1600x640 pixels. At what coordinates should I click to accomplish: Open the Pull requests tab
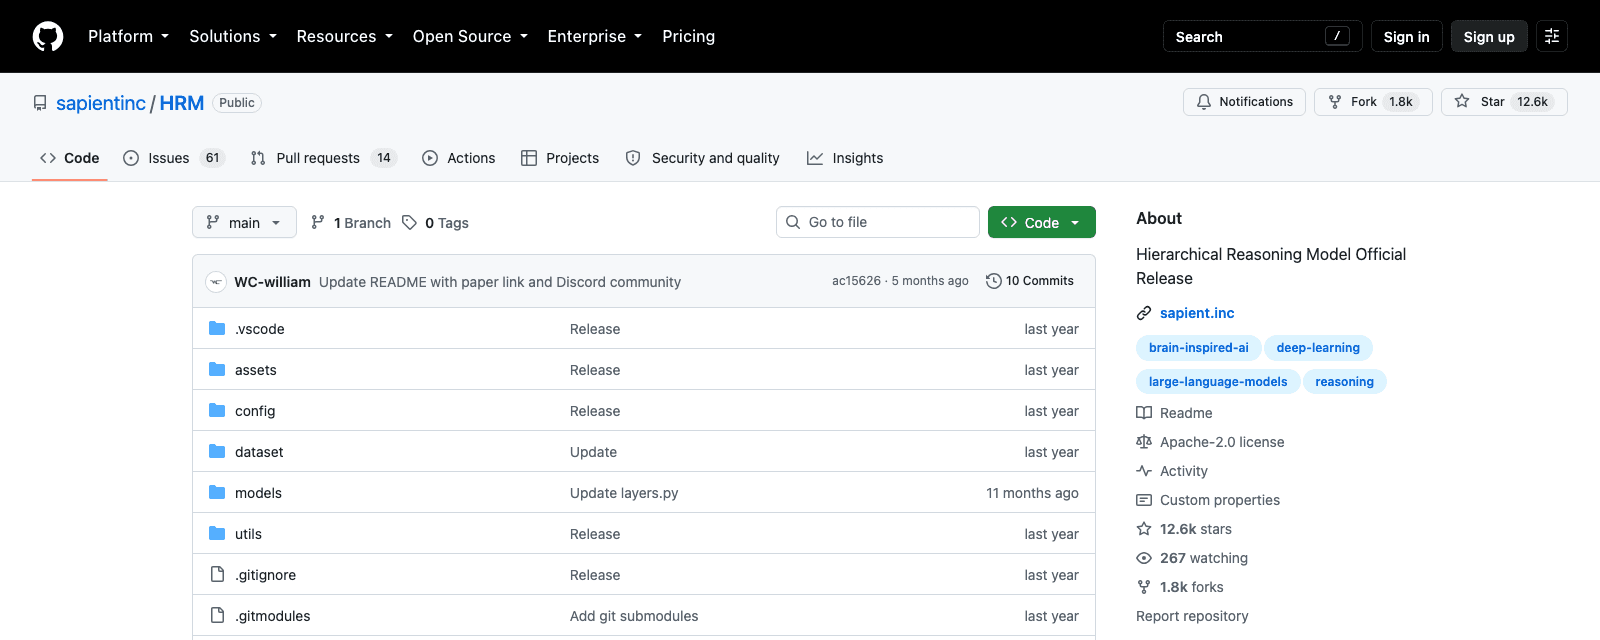324,158
